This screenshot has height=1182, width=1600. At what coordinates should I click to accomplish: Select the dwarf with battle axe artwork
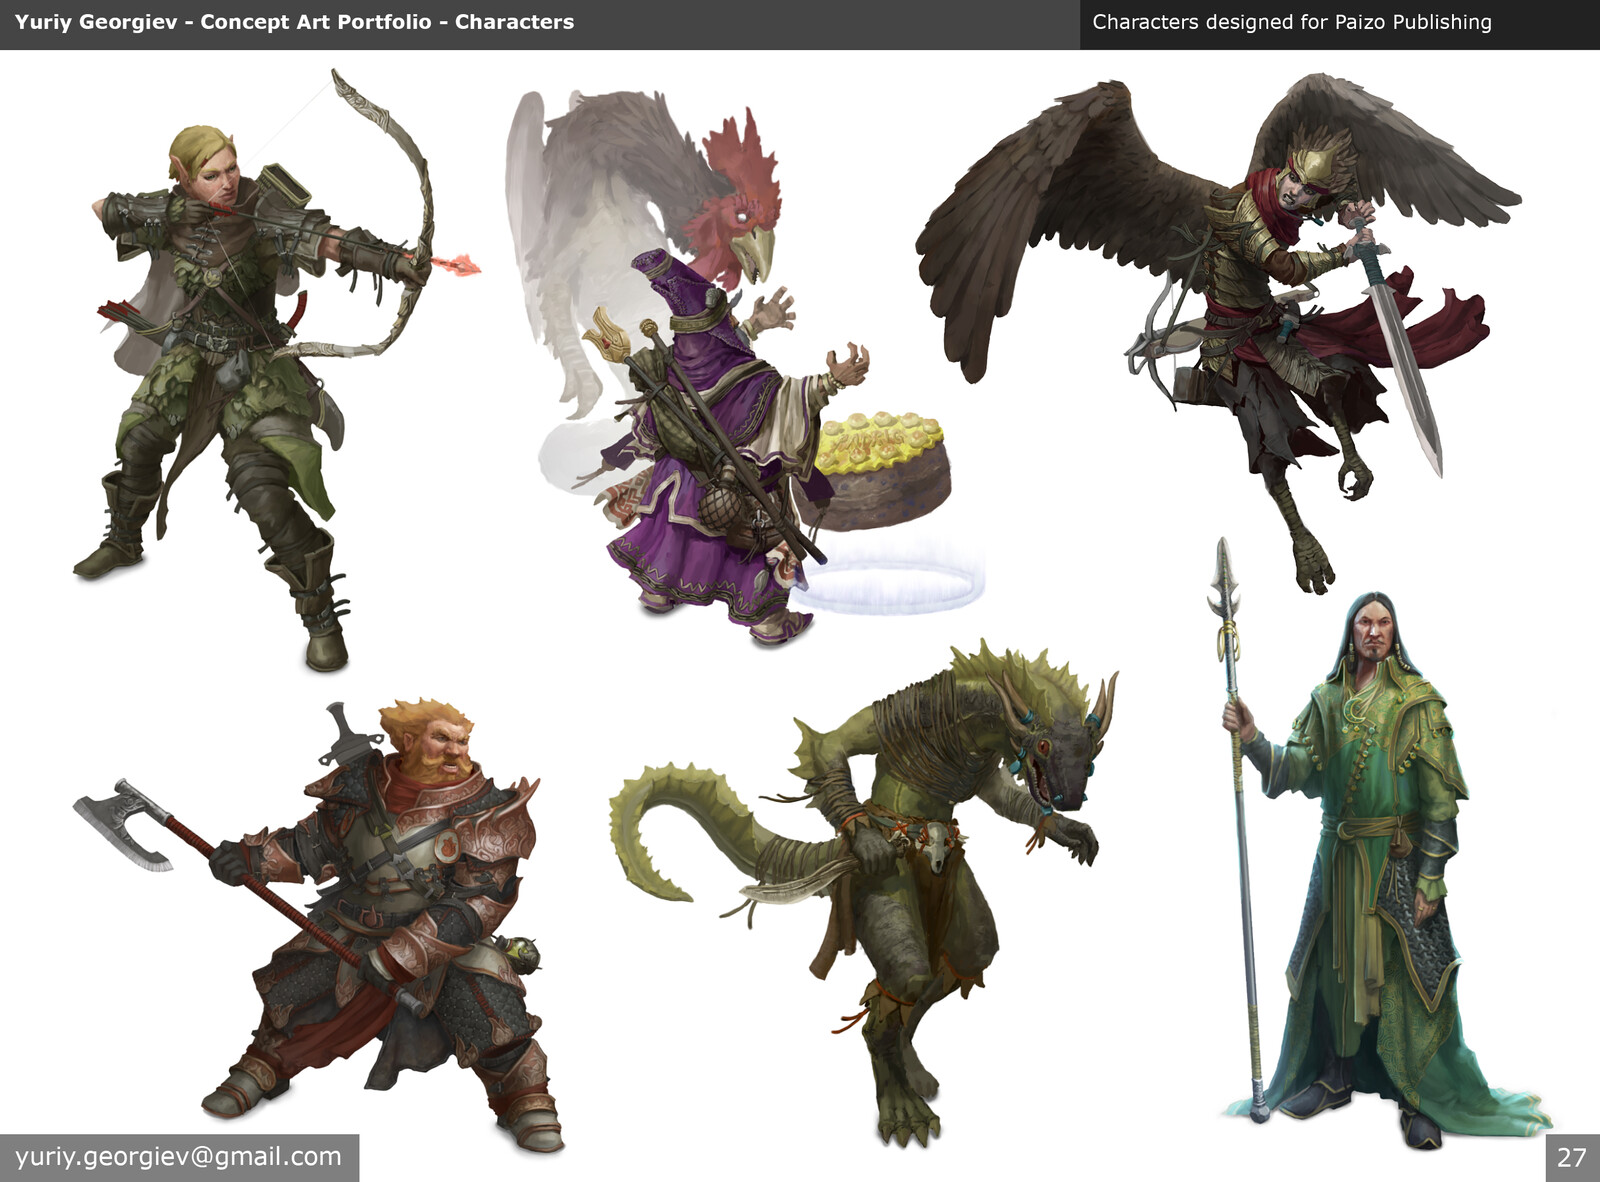pyautogui.click(x=318, y=925)
